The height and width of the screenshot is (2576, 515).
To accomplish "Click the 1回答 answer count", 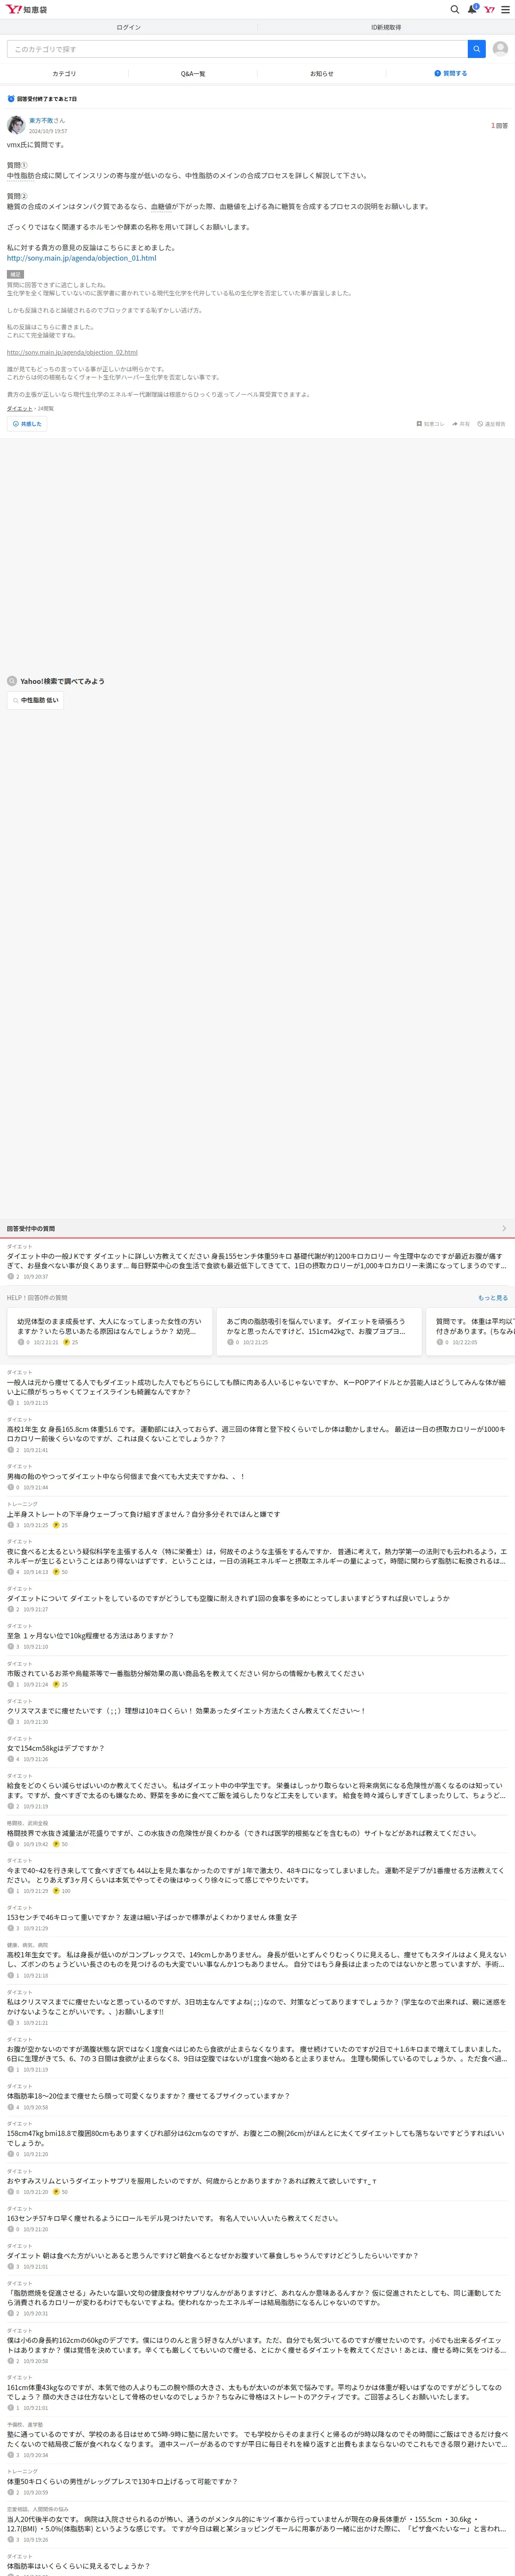I will tap(499, 126).
